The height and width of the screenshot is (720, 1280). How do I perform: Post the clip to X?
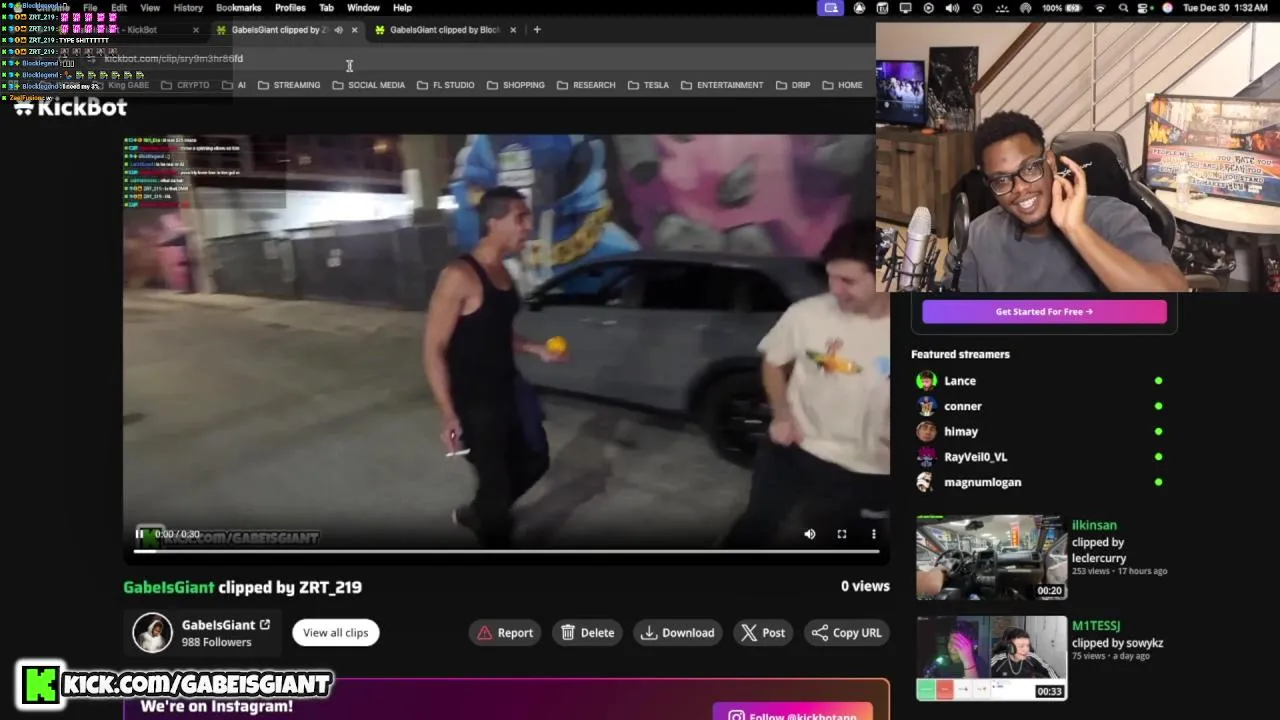click(x=763, y=632)
